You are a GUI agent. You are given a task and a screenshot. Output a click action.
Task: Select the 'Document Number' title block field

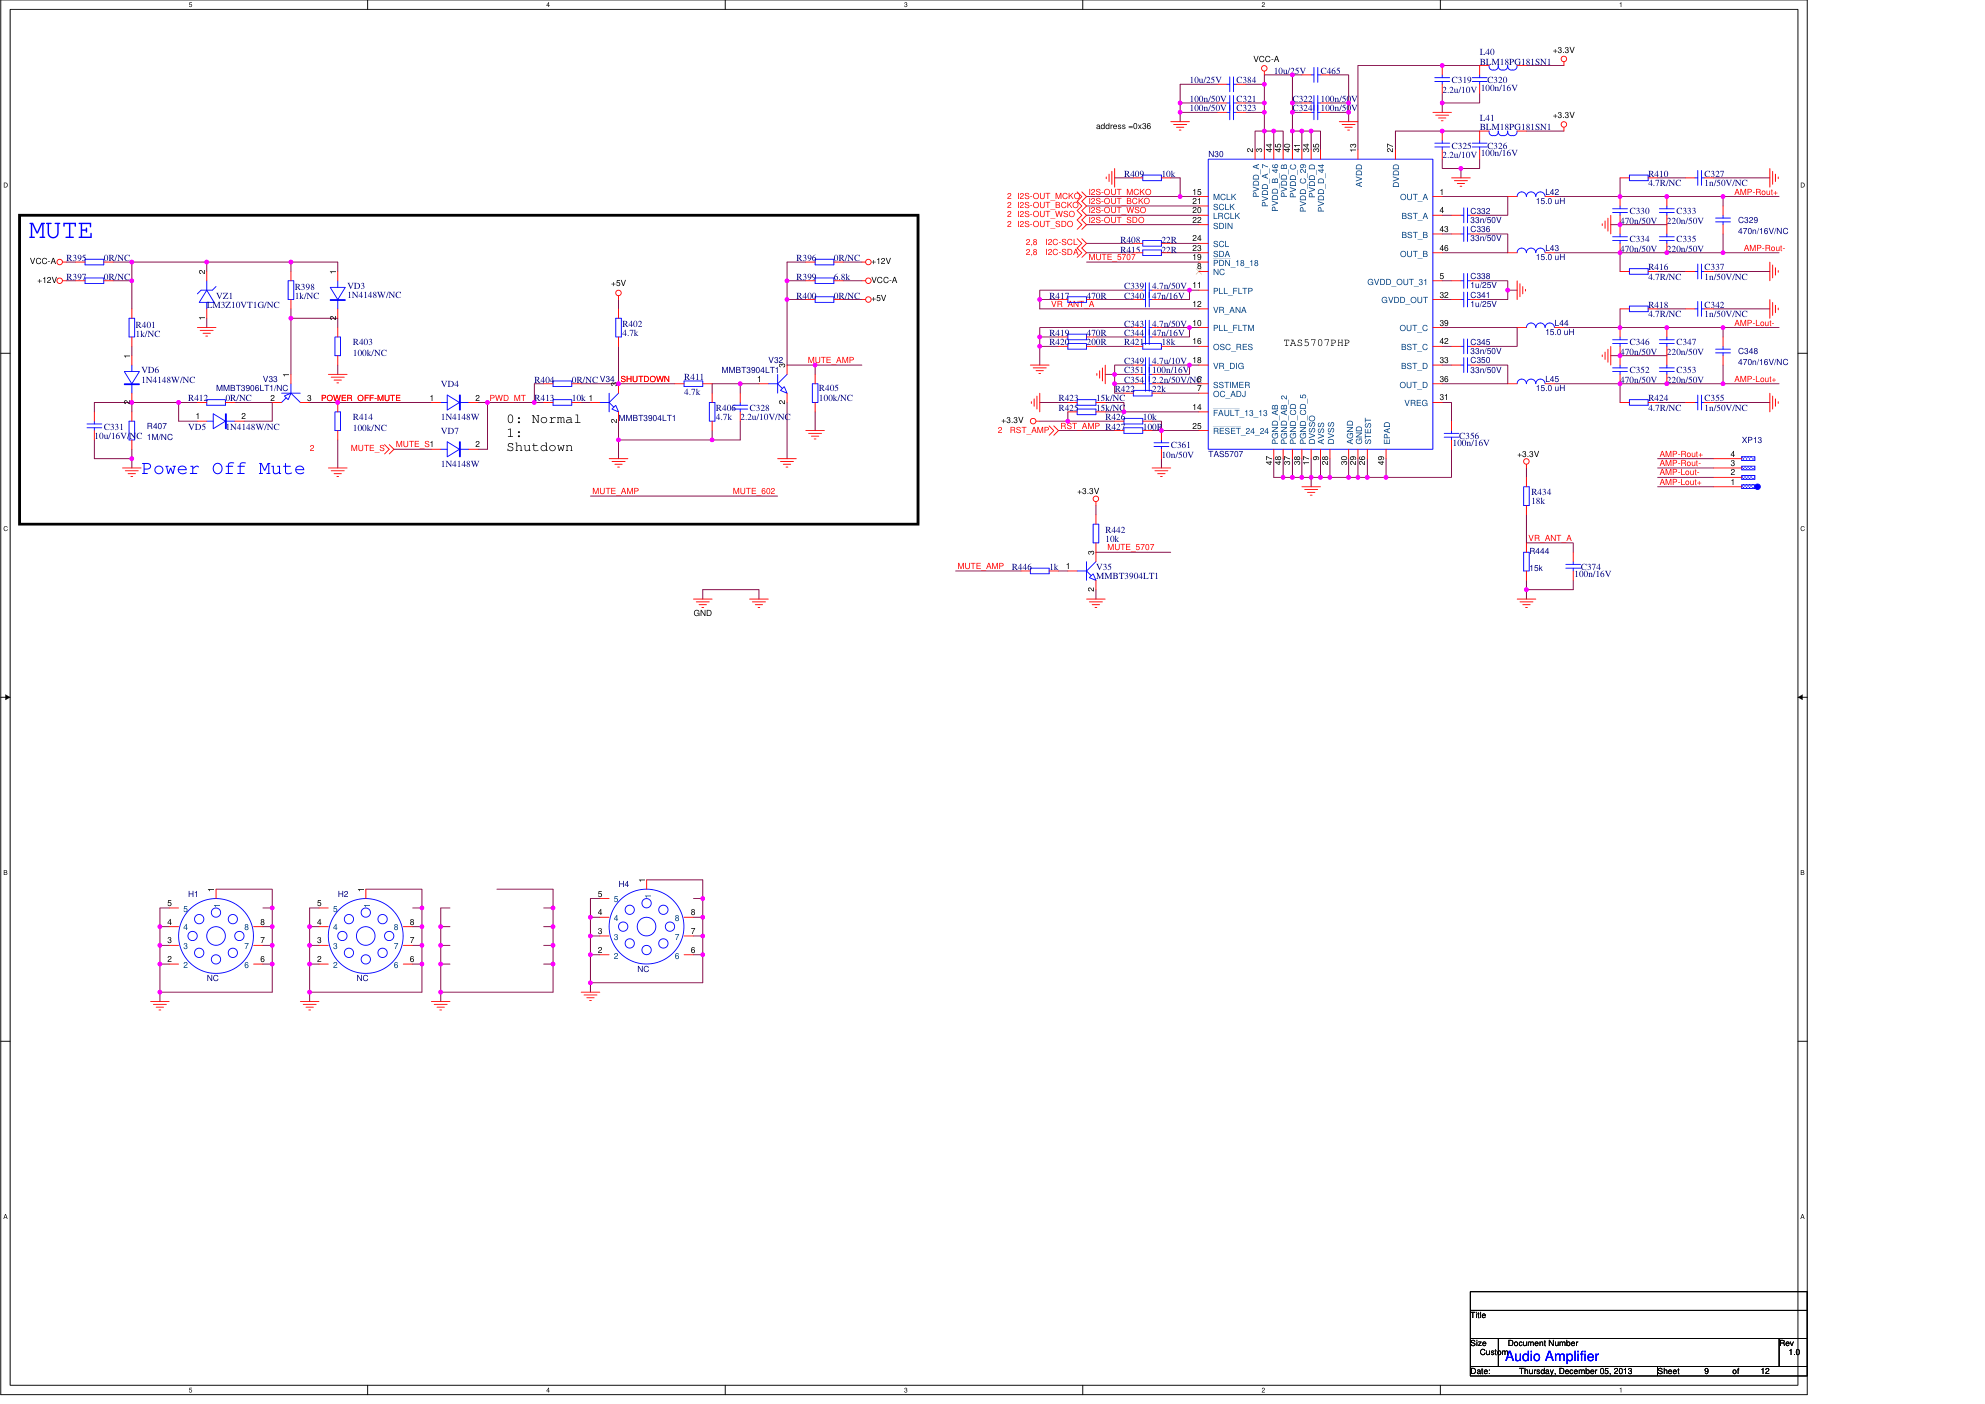1542,1343
